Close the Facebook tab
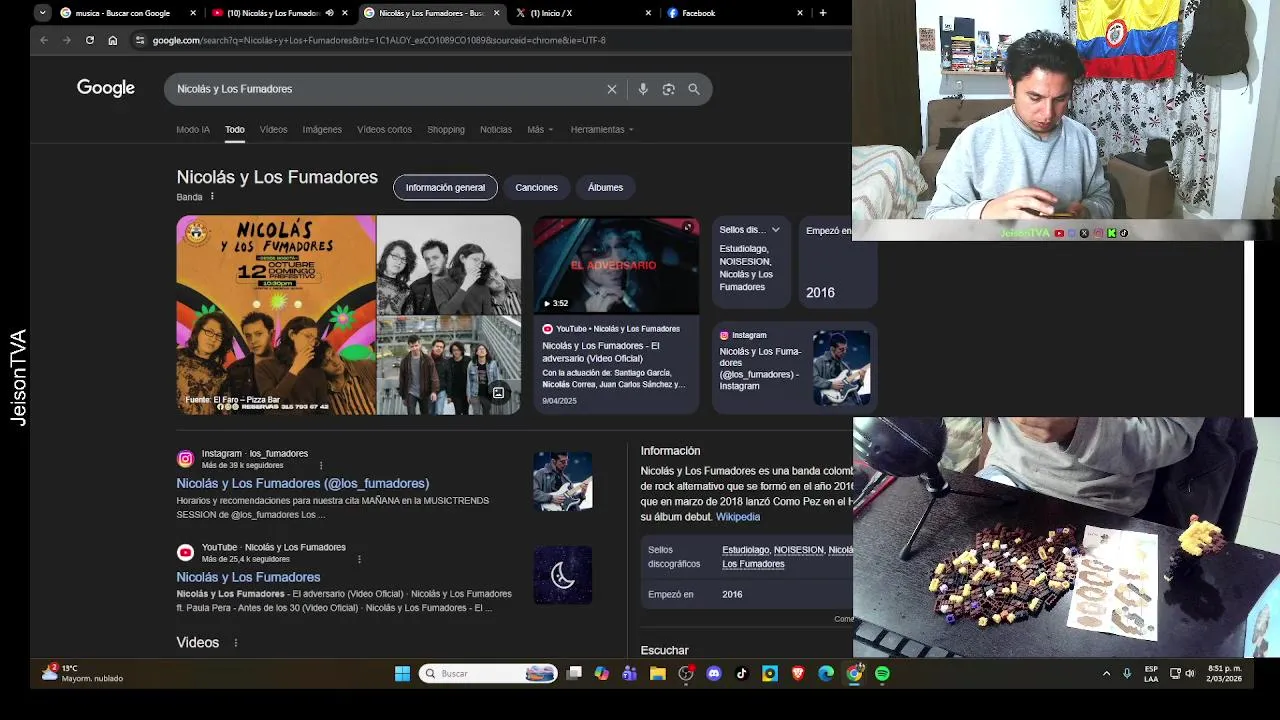This screenshot has width=1280, height=720. point(800,13)
